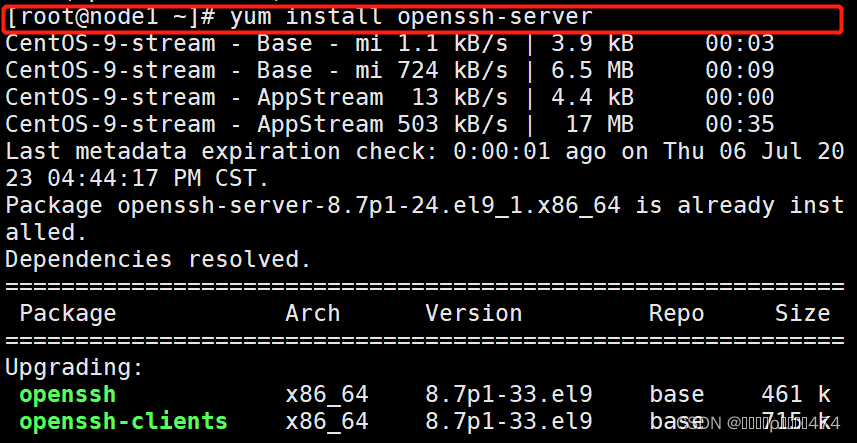Click the Repo column header
Image resolution: width=857 pixels, height=443 pixels.
(677, 314)
